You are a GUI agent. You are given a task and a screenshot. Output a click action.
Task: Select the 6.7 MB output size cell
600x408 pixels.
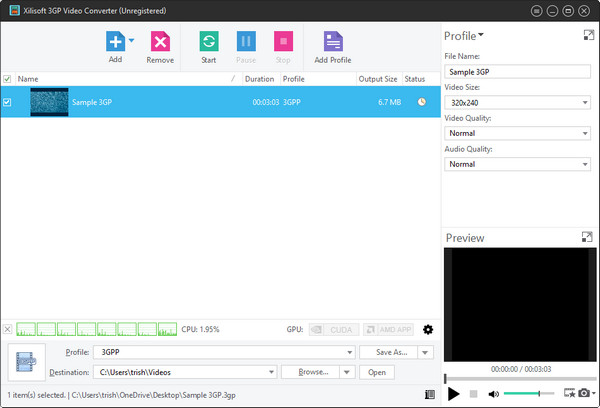(390, 102)
